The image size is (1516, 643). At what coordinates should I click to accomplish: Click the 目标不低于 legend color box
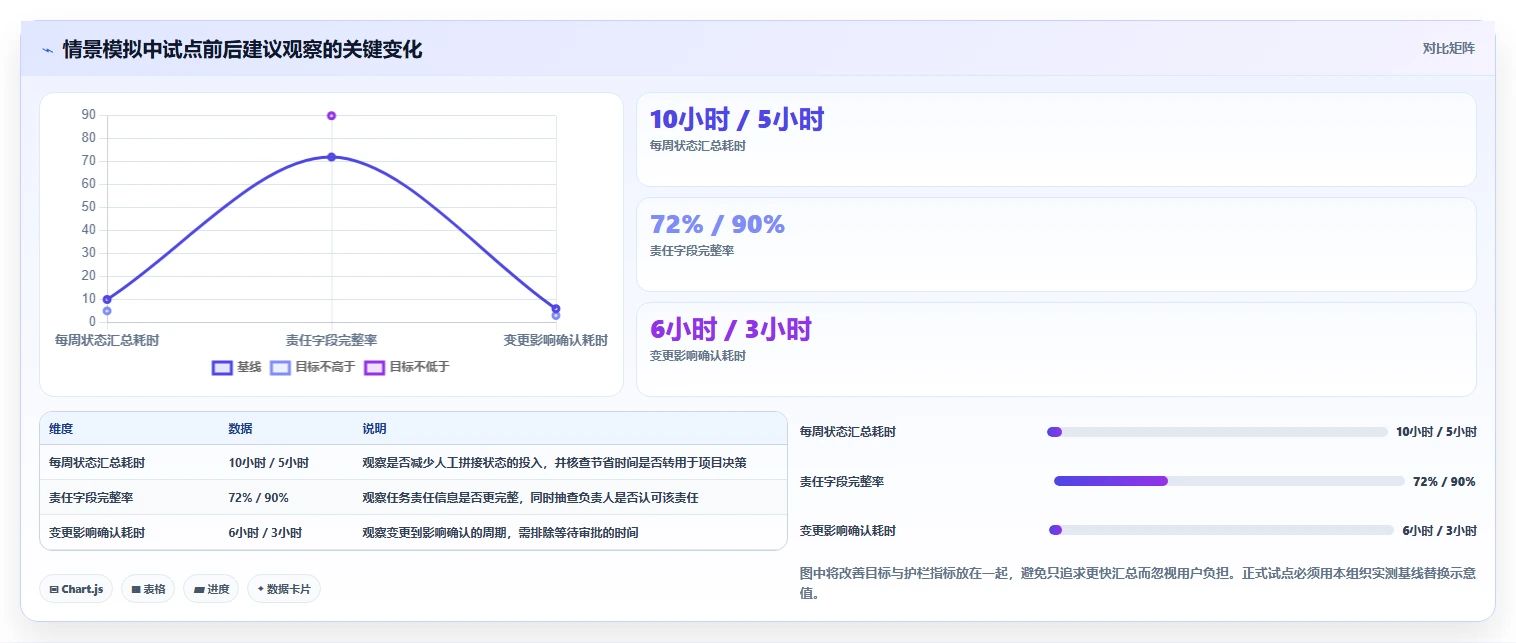375,367
